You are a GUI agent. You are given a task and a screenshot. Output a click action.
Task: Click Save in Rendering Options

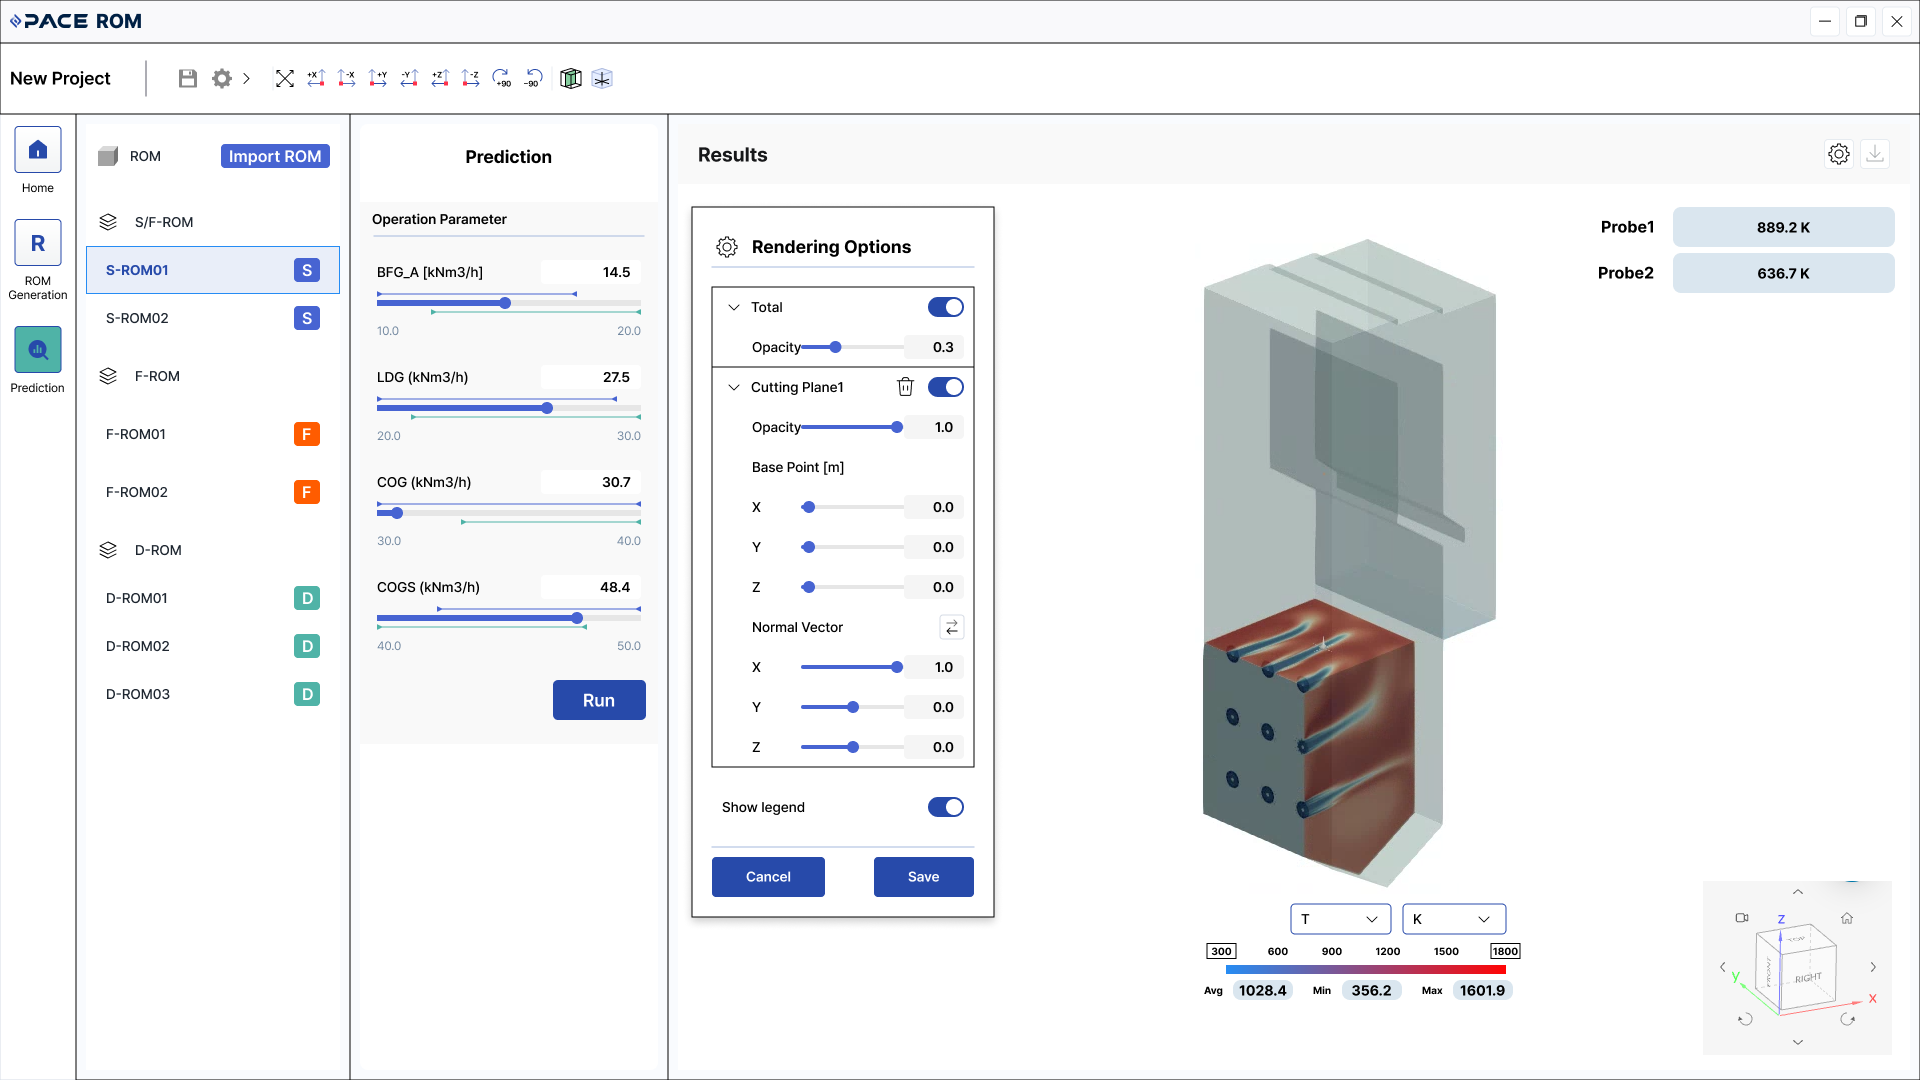pyautogui.click(x=924, y=877)
